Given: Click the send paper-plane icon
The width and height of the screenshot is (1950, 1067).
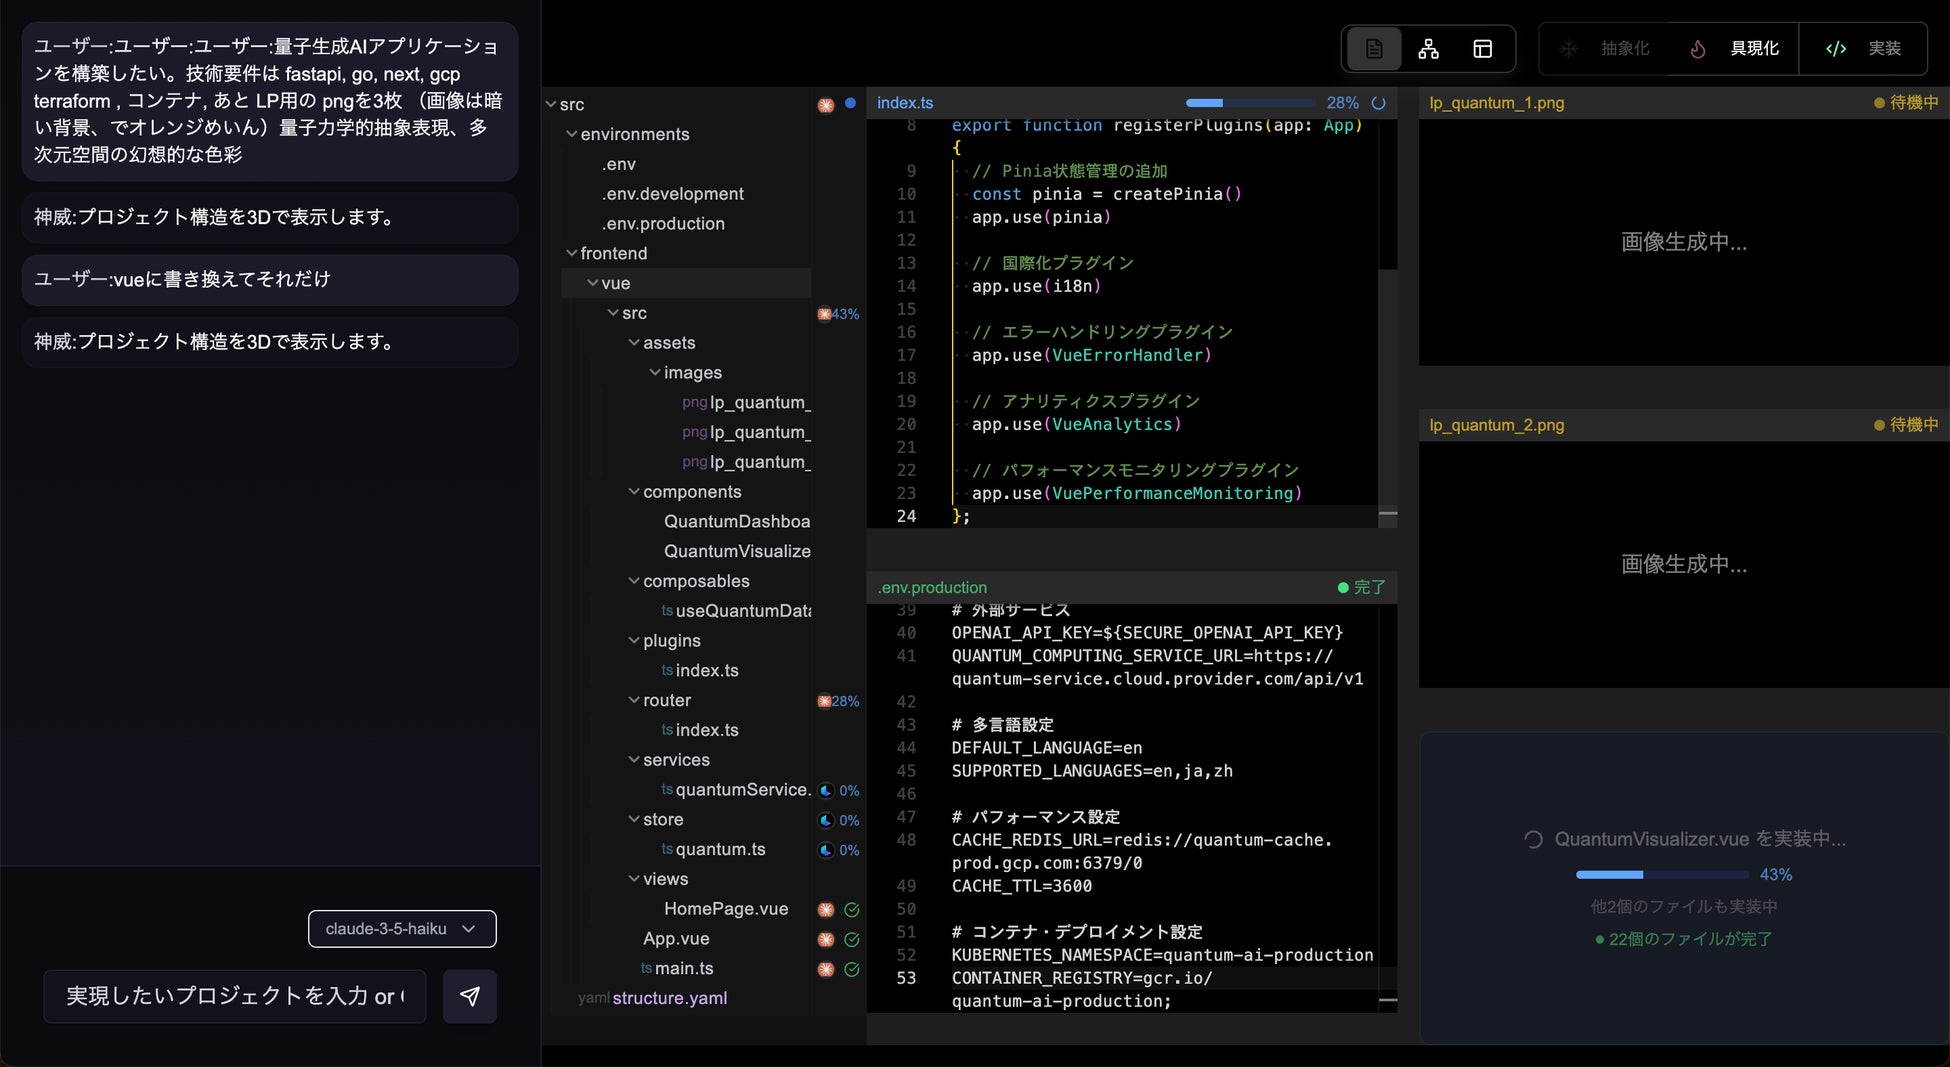Looking at the screenshot, I should (x=470, y=996).
